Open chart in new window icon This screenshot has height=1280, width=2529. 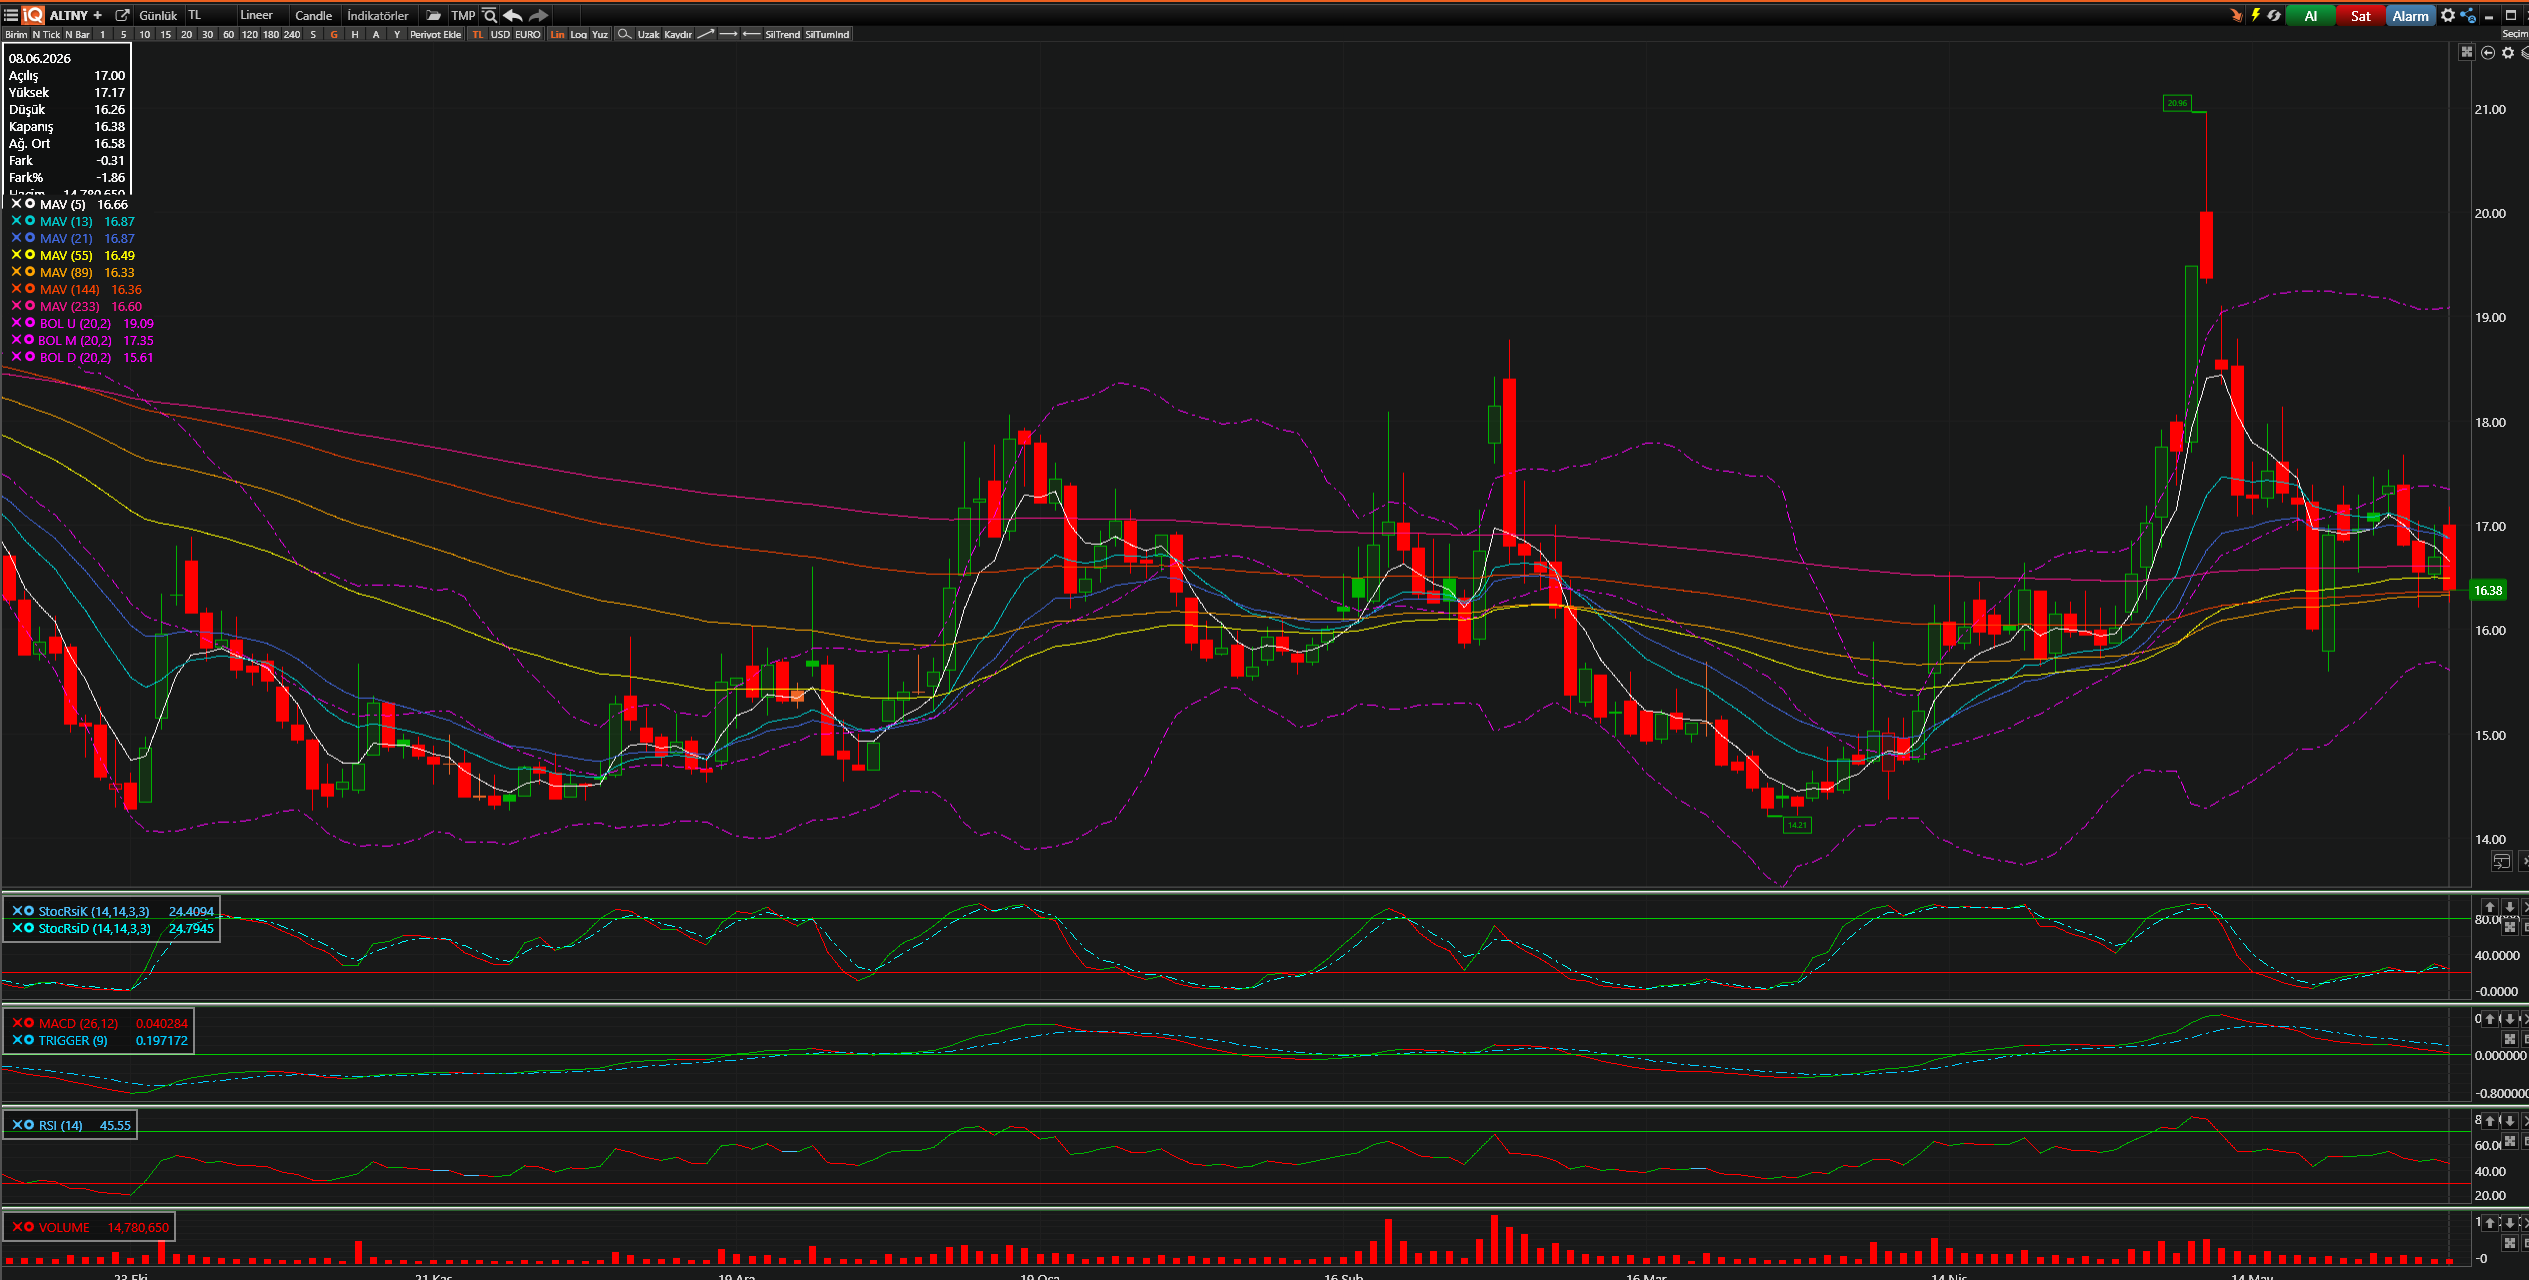point(122,15)
